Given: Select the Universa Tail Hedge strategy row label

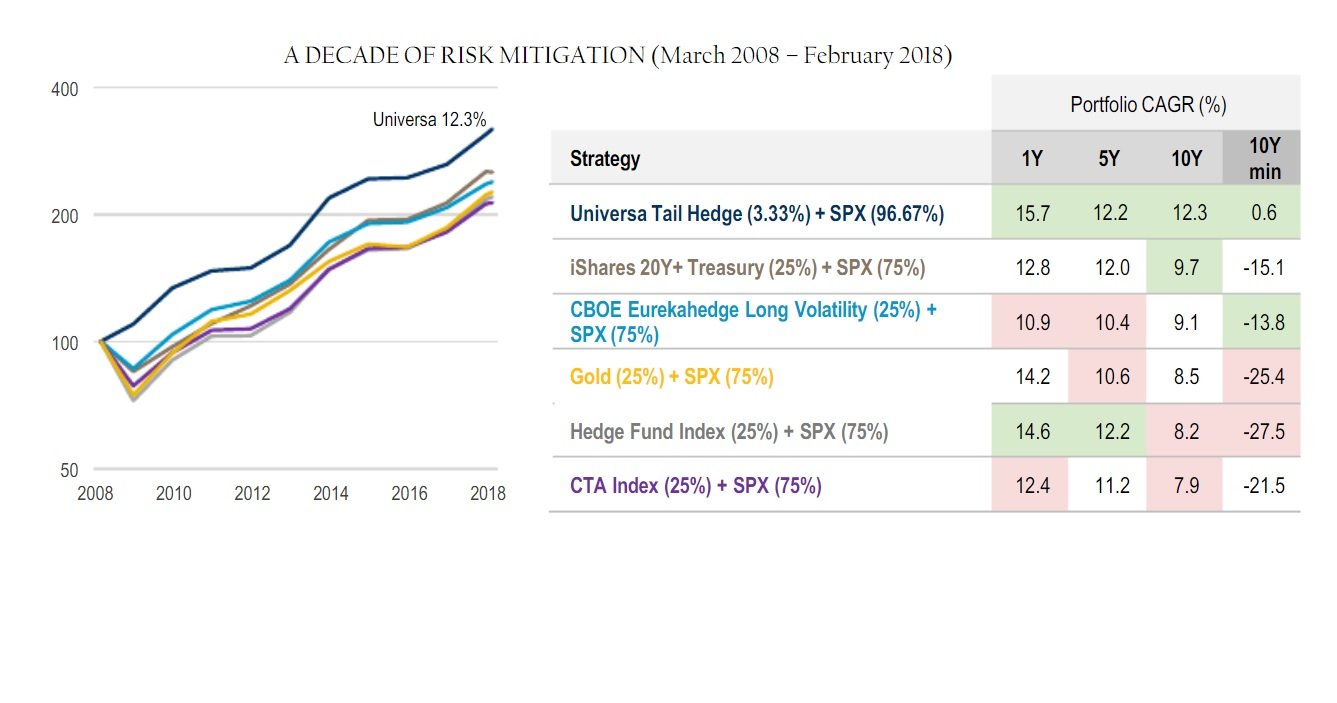Looking at the screenshot, I should [756, 213].
